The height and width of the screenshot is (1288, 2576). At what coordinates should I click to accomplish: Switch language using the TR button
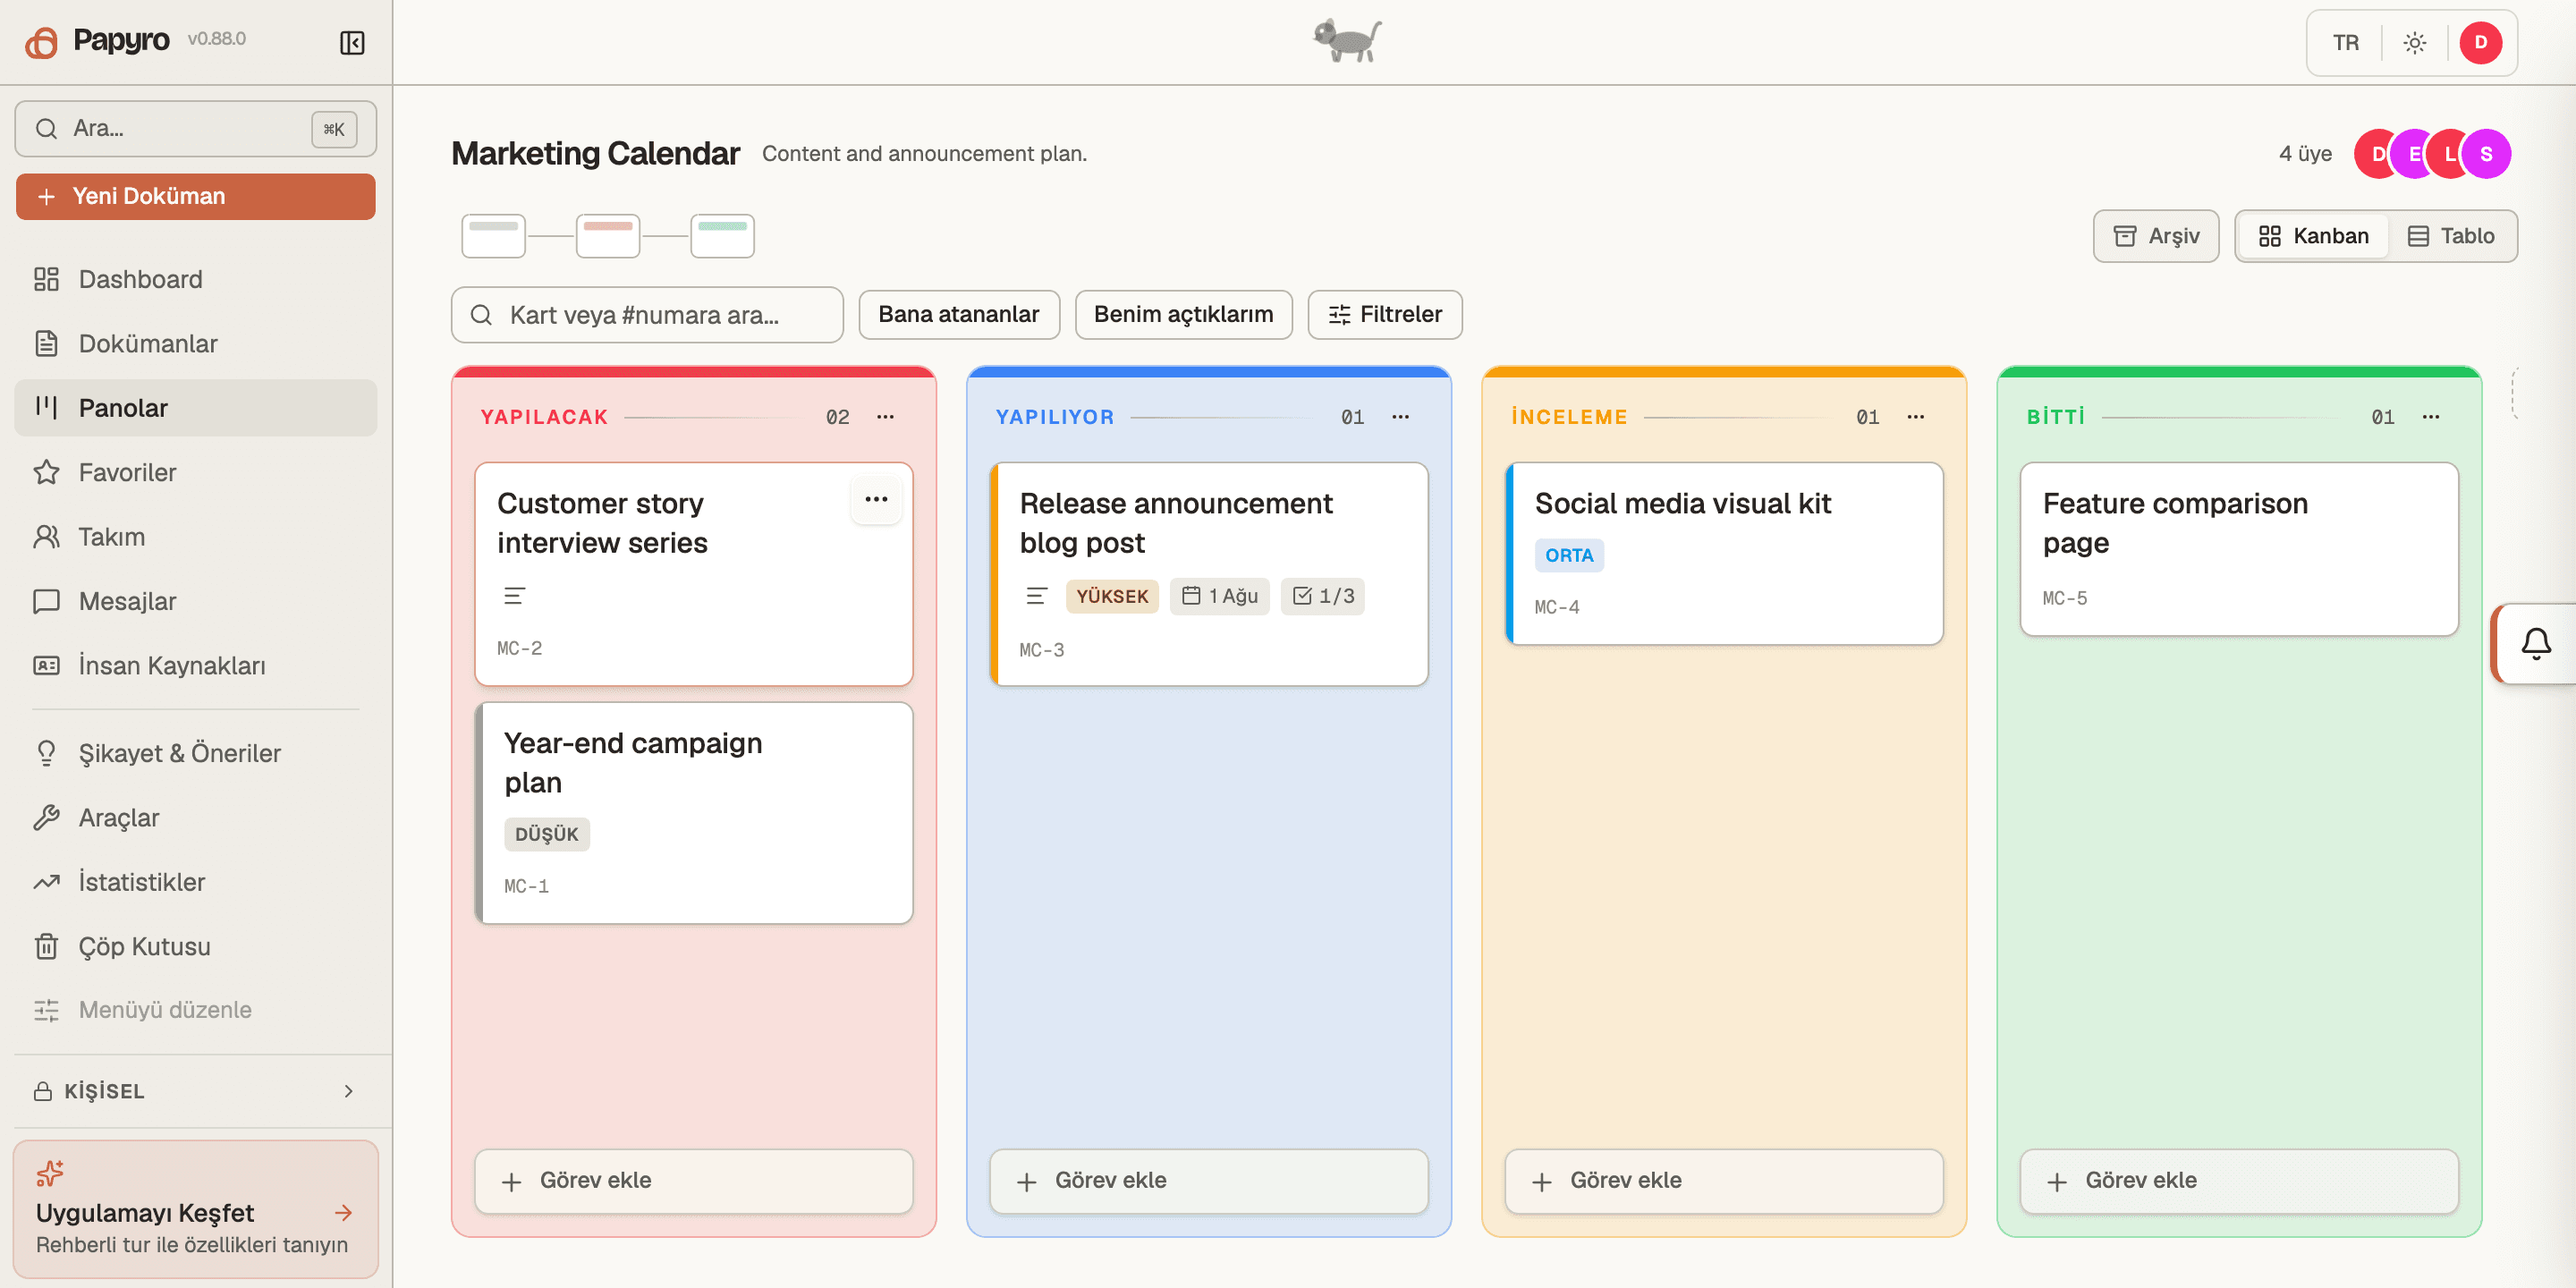tap(2345, 43)
